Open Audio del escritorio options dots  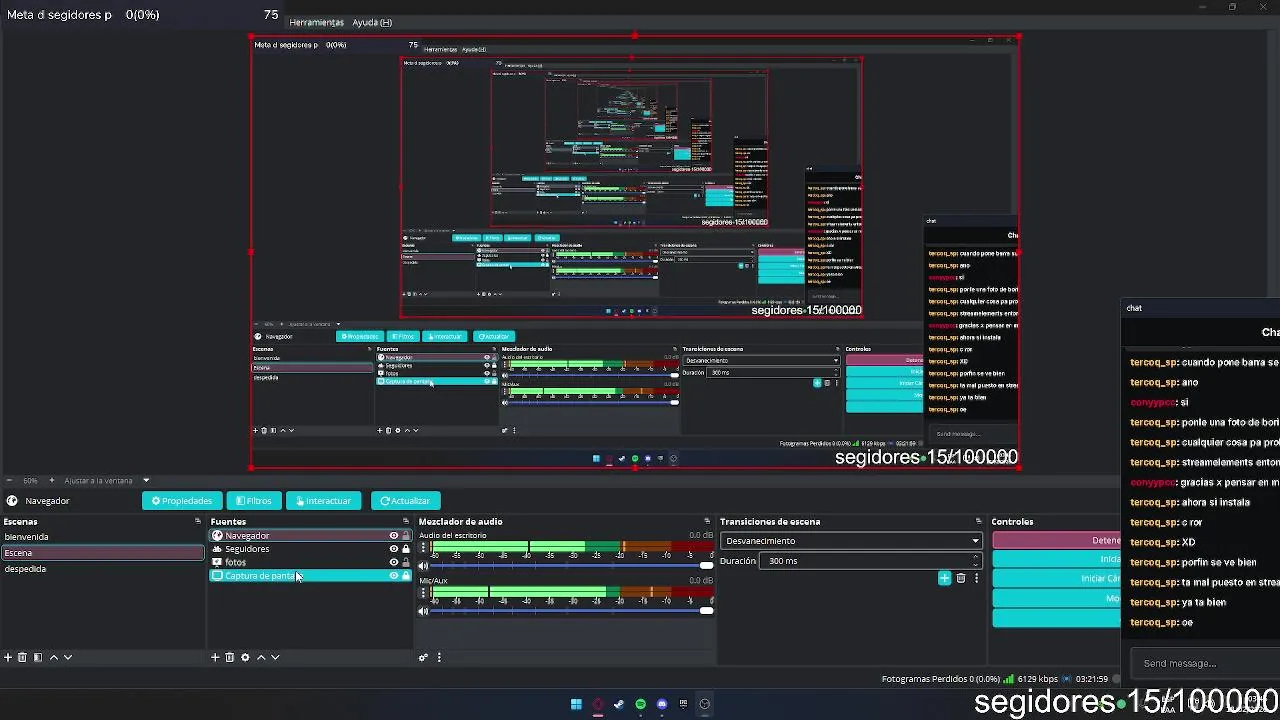pyautogui.click(x=423, y=548)
